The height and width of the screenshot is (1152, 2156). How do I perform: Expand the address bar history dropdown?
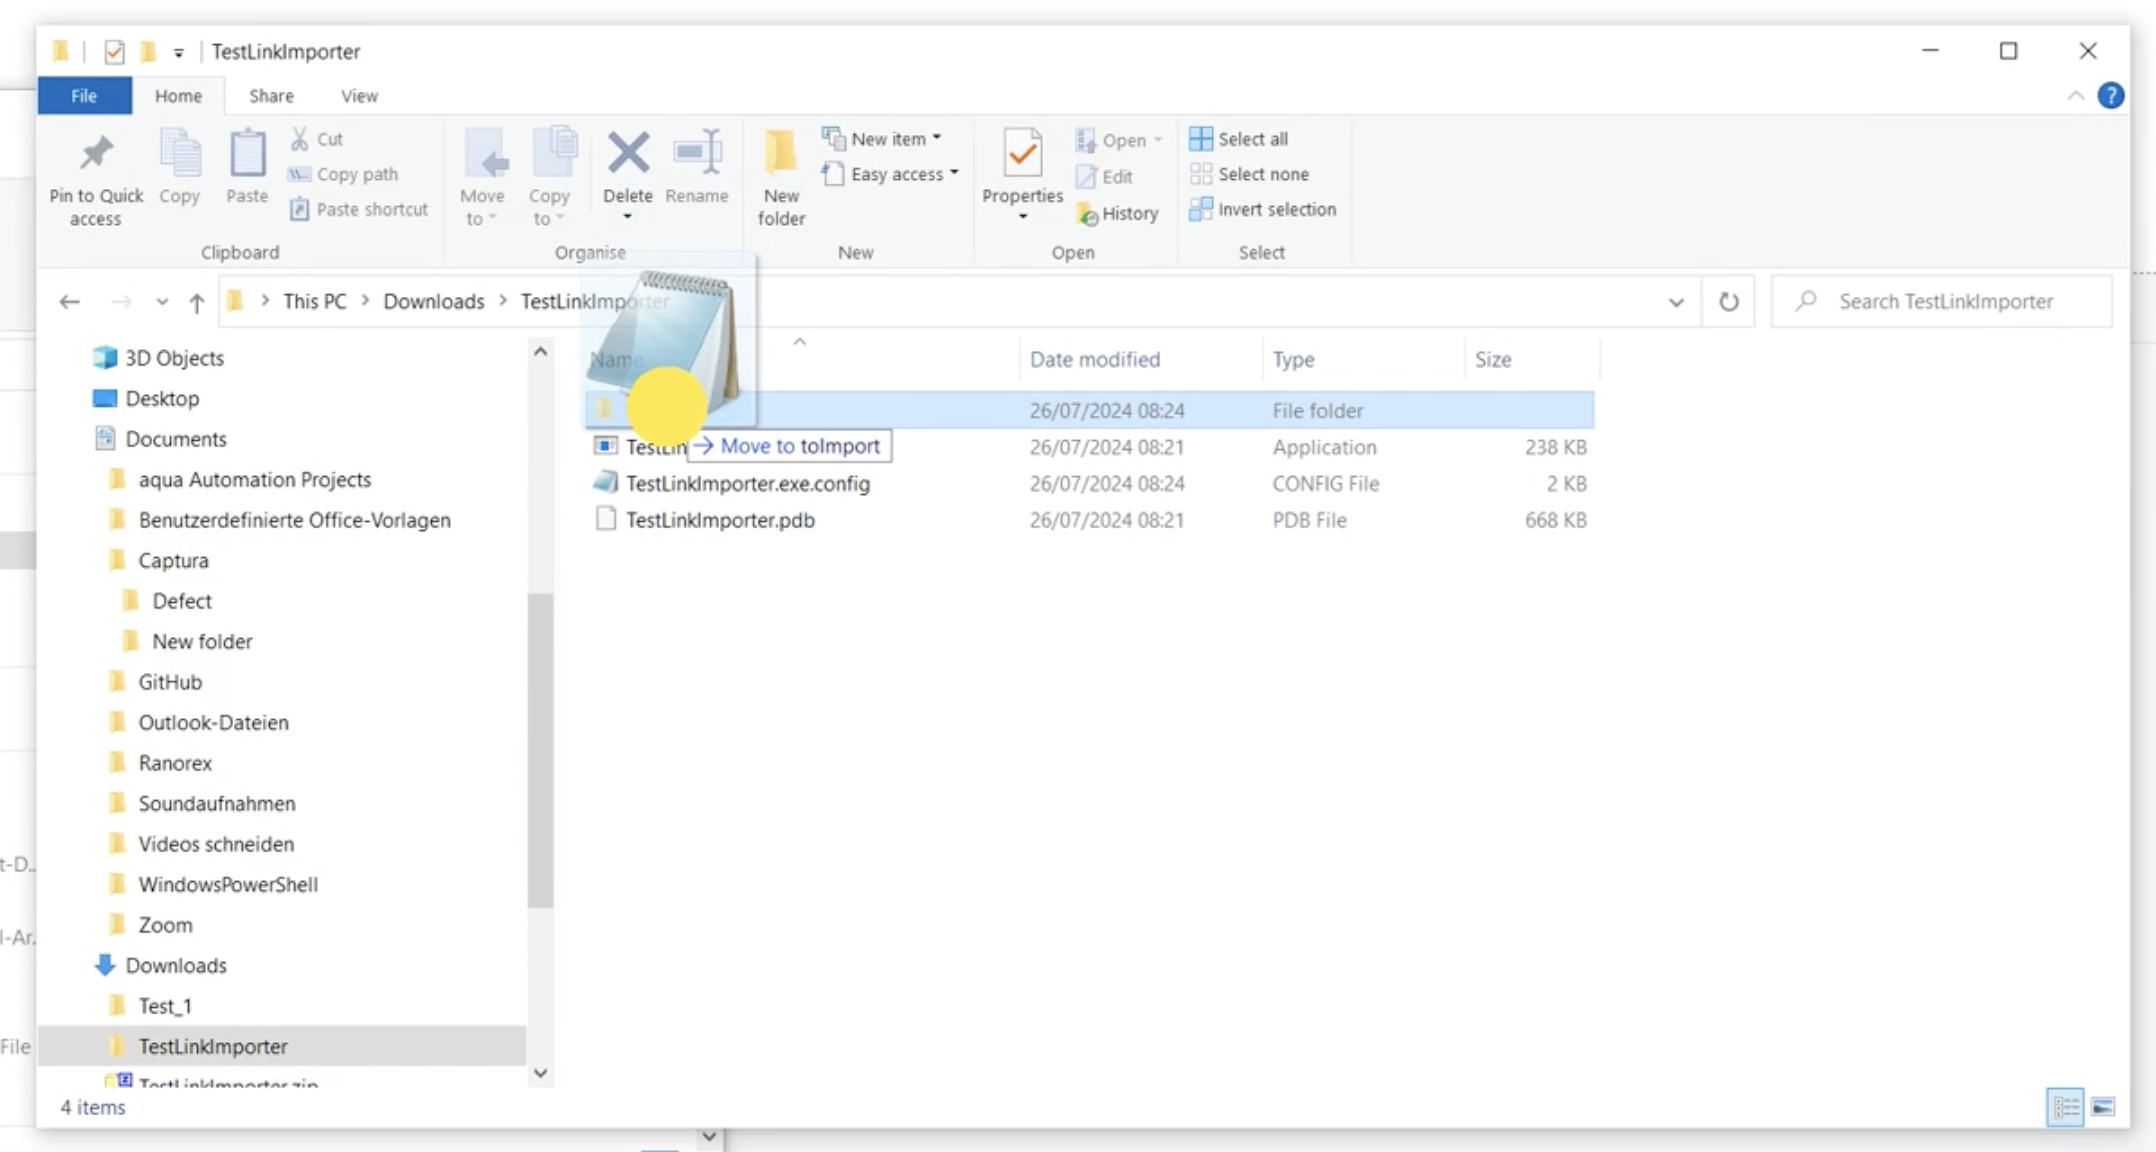[x=1676, y=302]
